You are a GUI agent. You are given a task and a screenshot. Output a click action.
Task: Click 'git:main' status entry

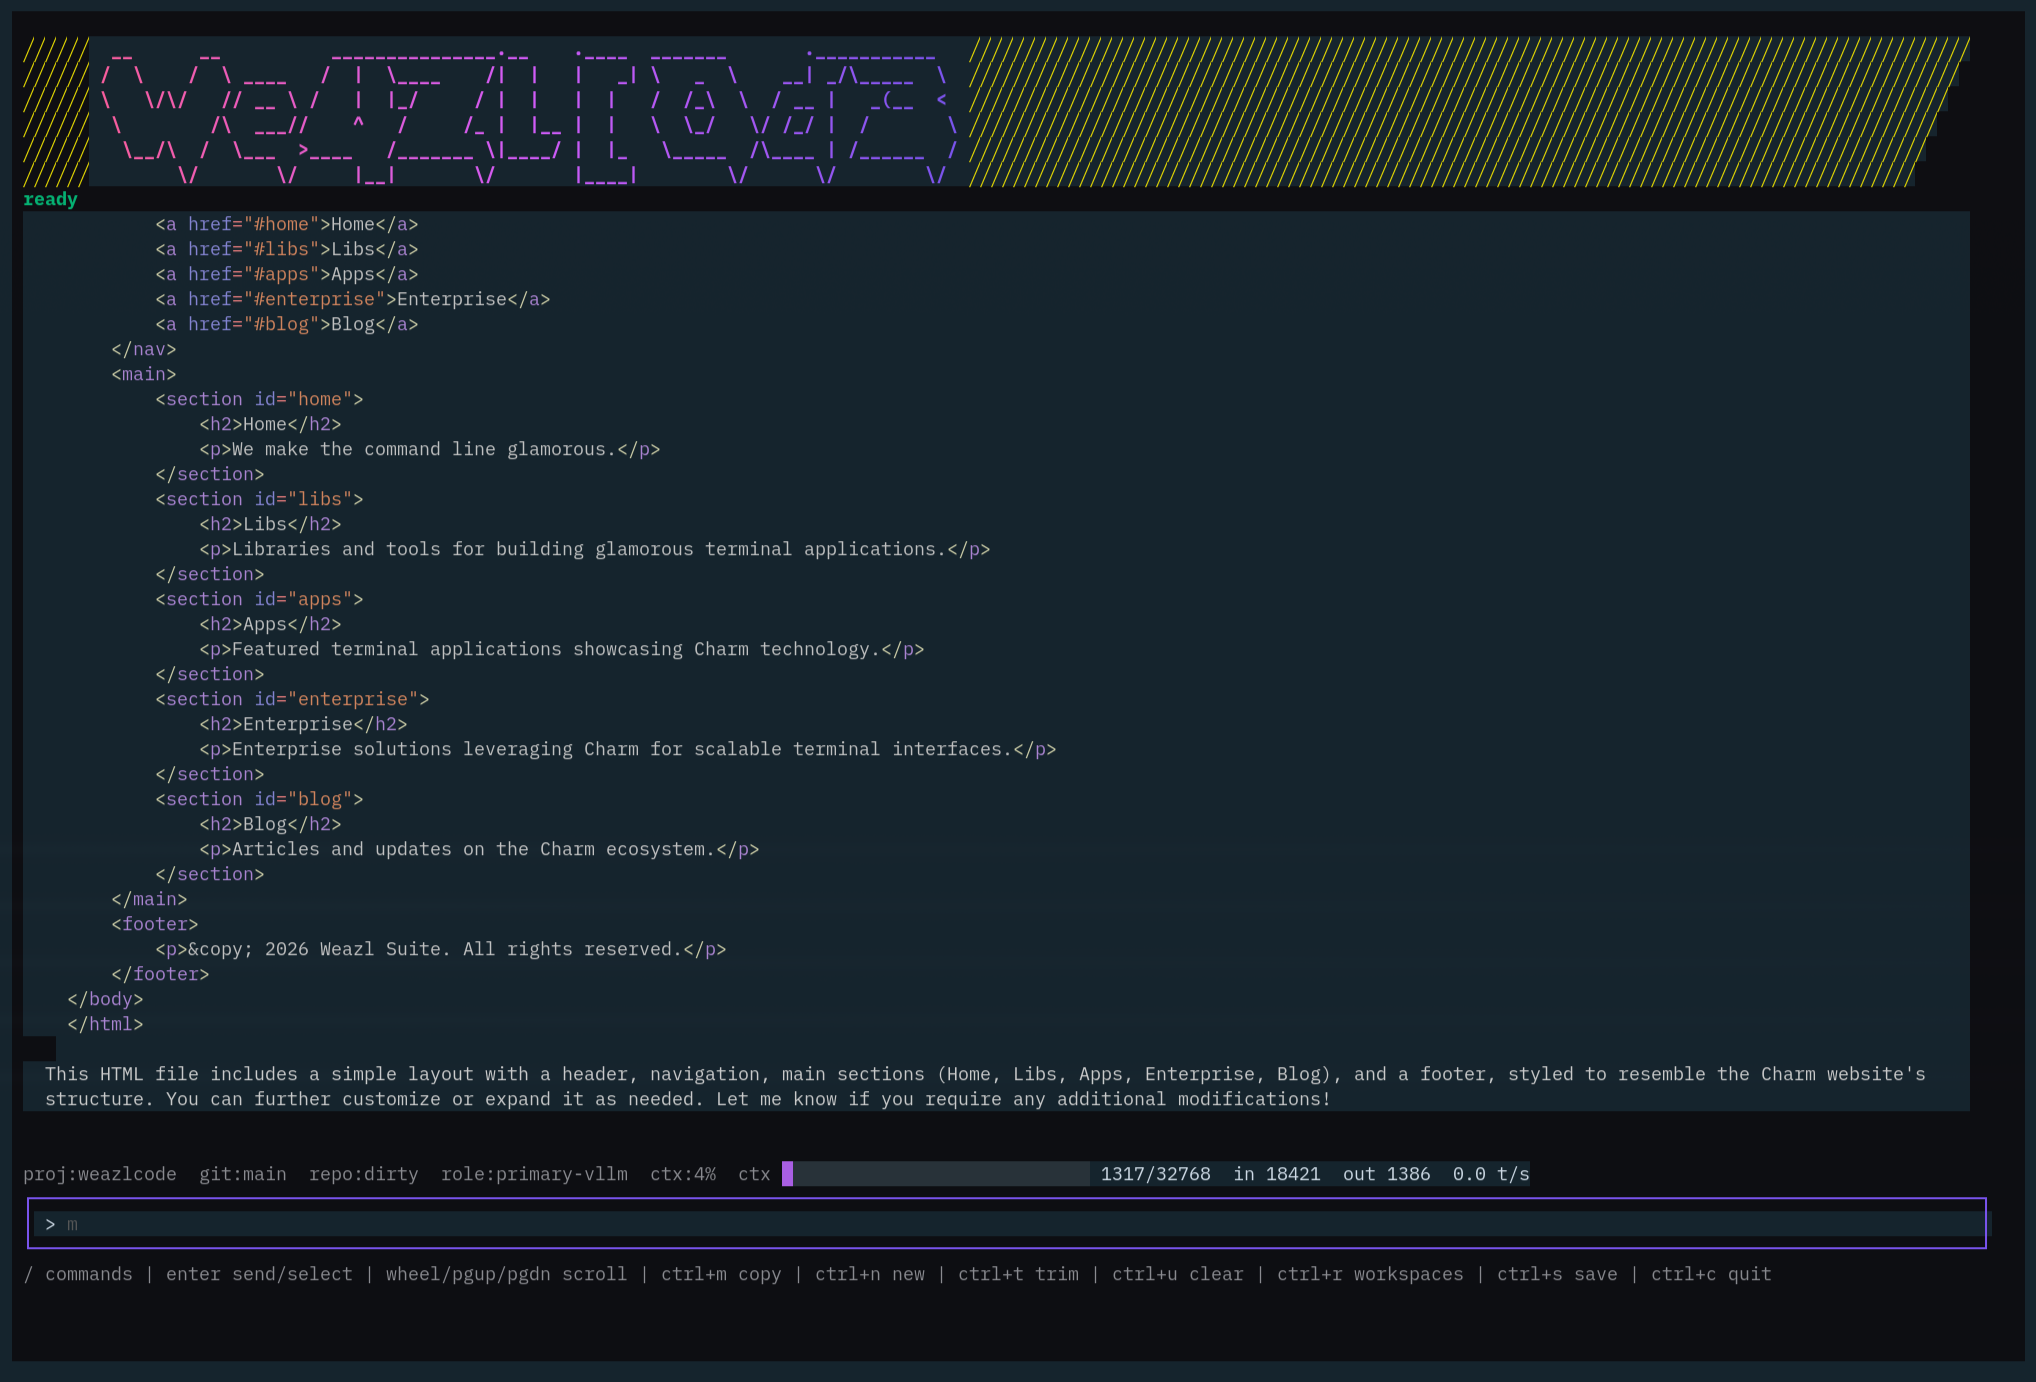point(243,1174)
